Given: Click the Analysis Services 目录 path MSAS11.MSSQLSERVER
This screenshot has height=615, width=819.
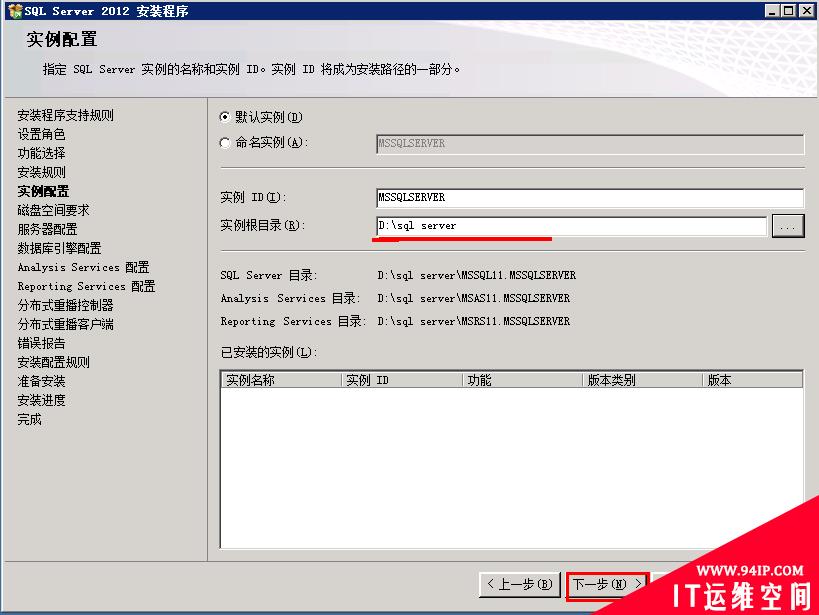Looking at the screenshot, I should tap(473, 298).
